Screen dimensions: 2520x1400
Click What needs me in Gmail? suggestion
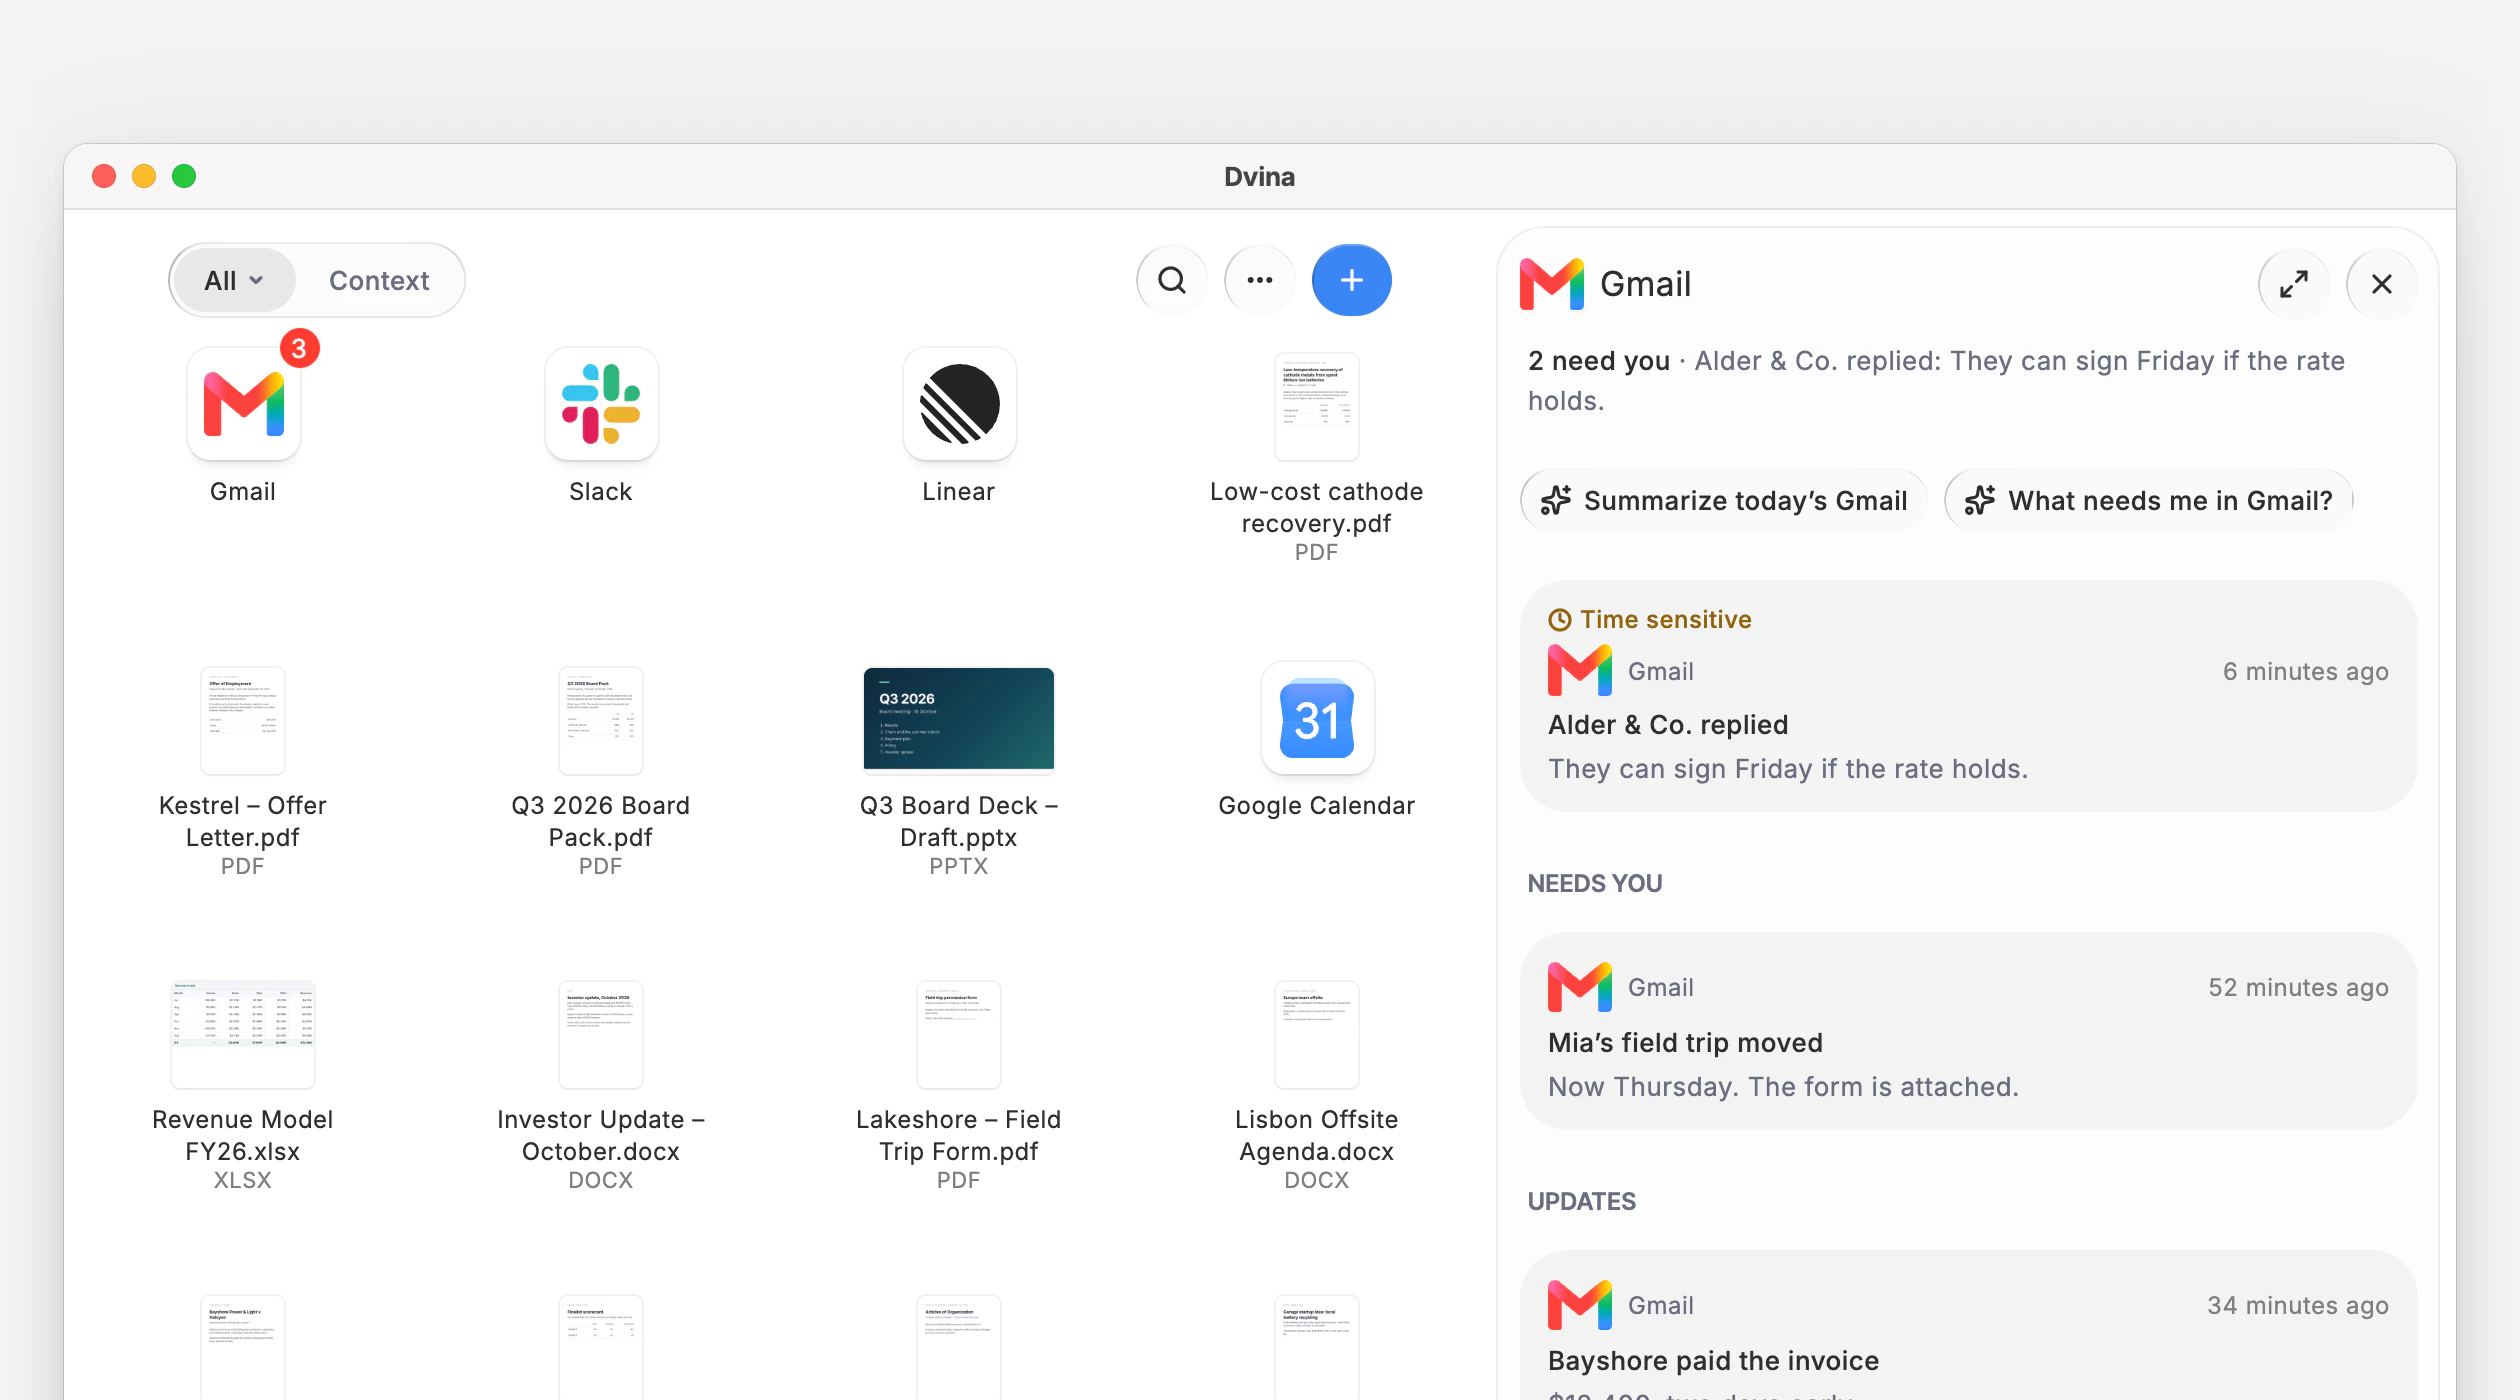click(x=2148, y=500)
